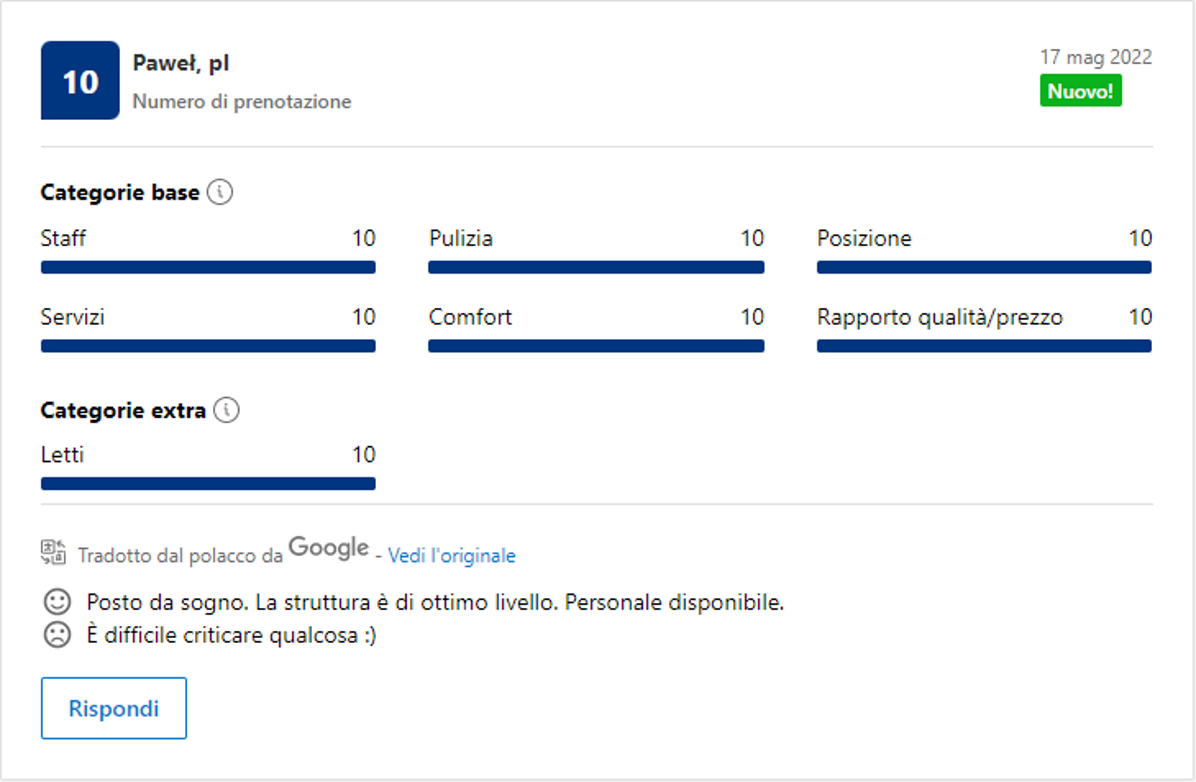The width and height of the screenshot is (1196, 782).
Task: Click the Rapporto qualità/prezzo rating bar
Action: (x=984, y=346)
